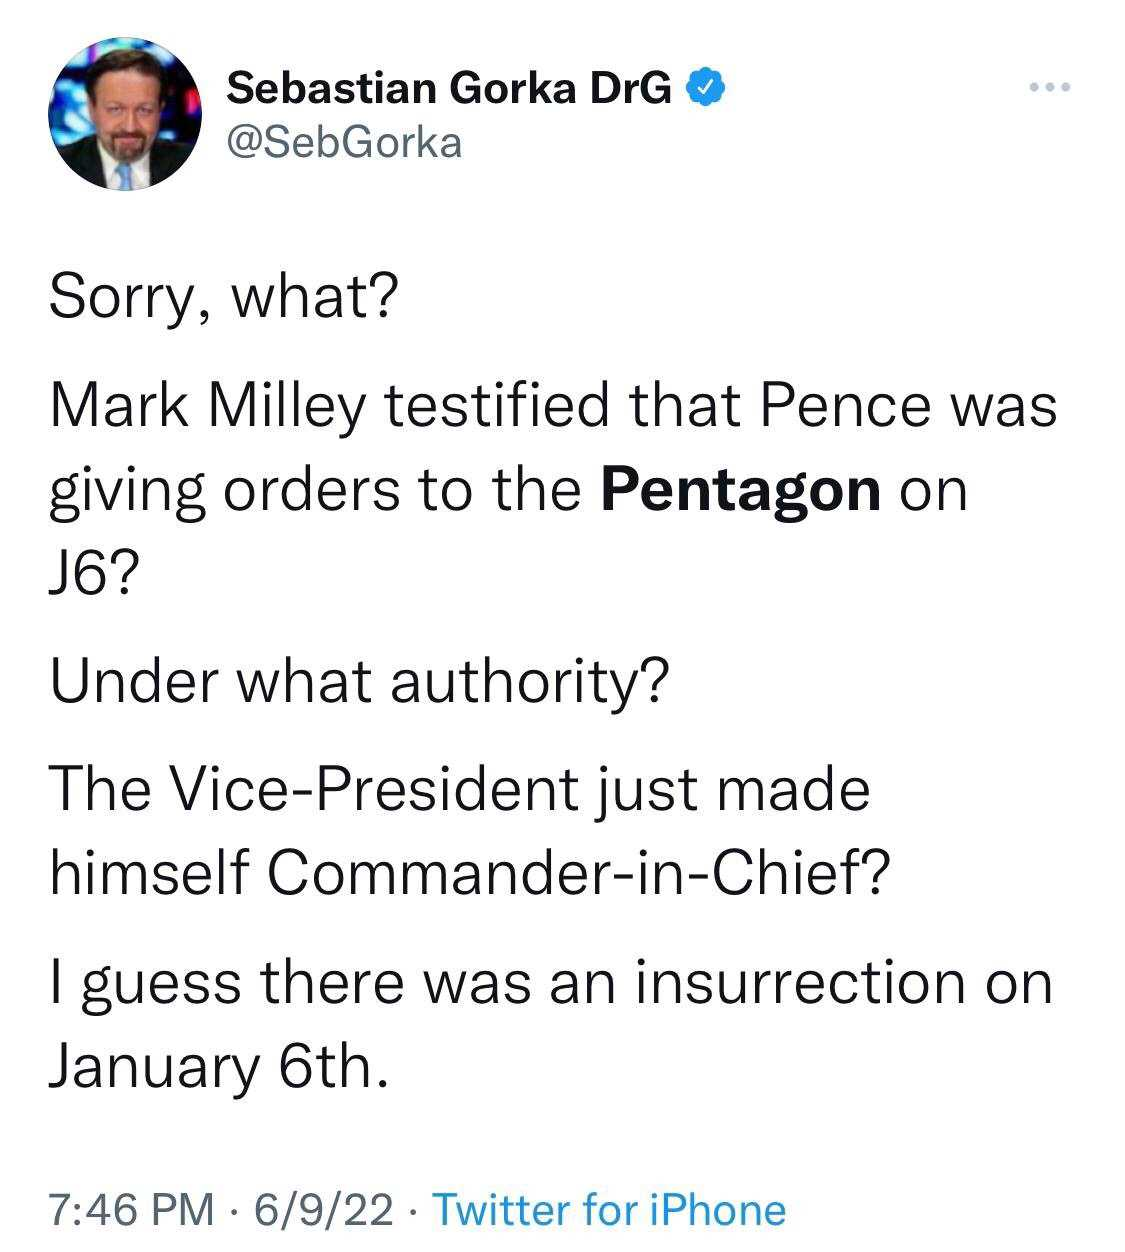Image resolution: width=1125 pixels, height=1252 pixels.
Task: Open the Twitter for iPhone source link
Action: [609, 1209]
